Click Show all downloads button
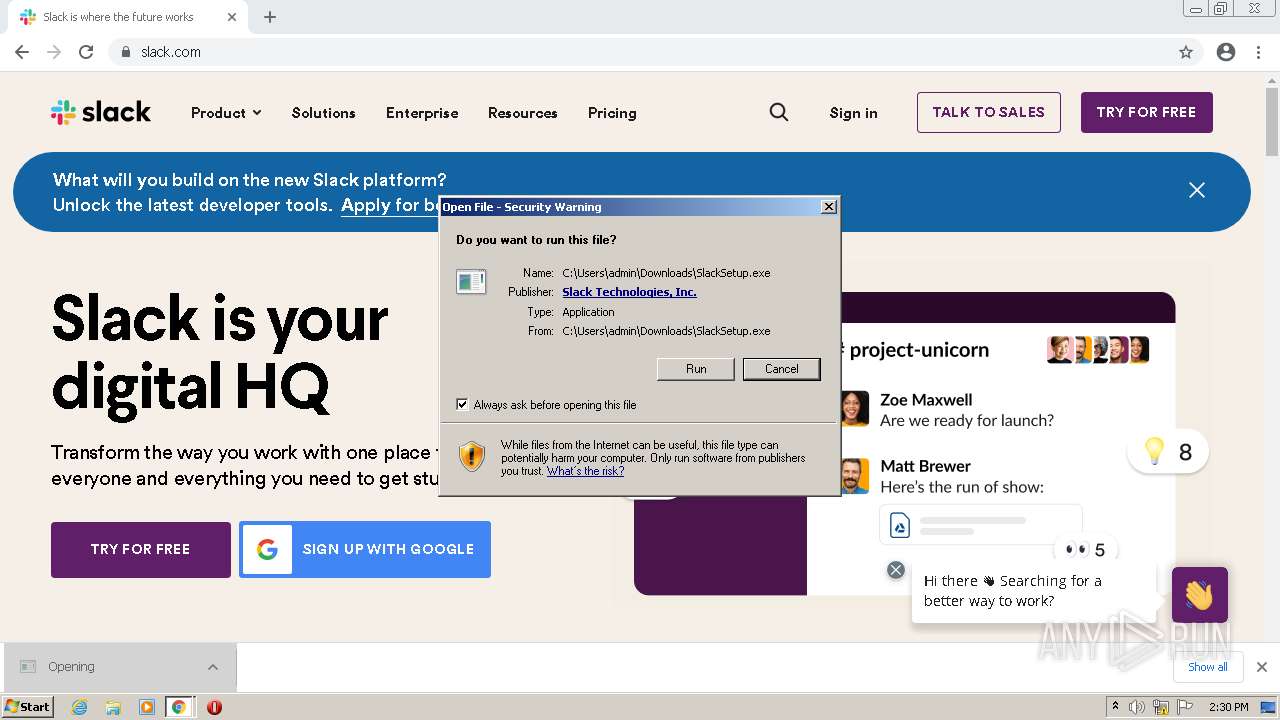Viewport: 1280px width, 720px height. (1208, 667)
